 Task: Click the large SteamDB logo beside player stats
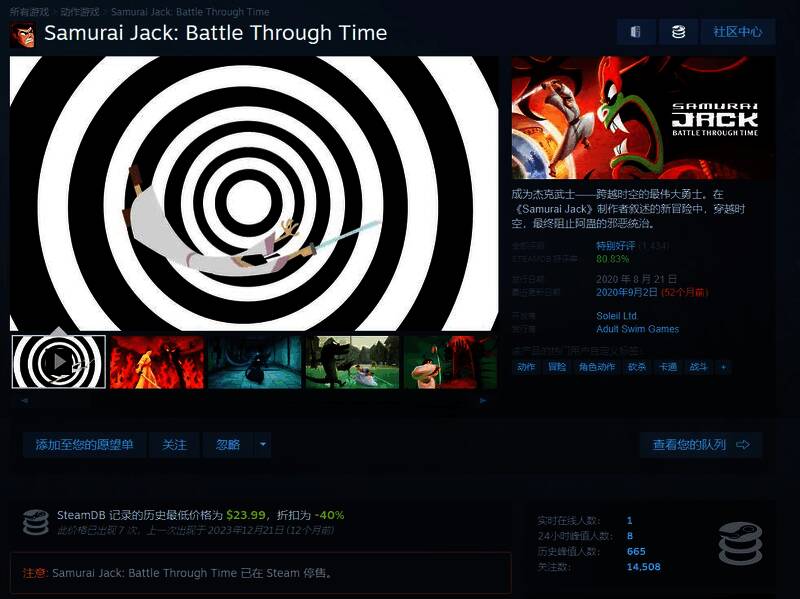tap(740, 543)
